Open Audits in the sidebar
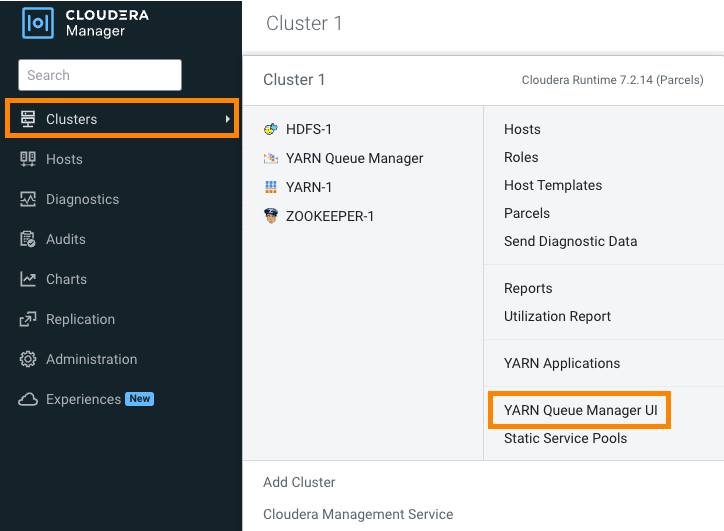 (x=65, y=239)
